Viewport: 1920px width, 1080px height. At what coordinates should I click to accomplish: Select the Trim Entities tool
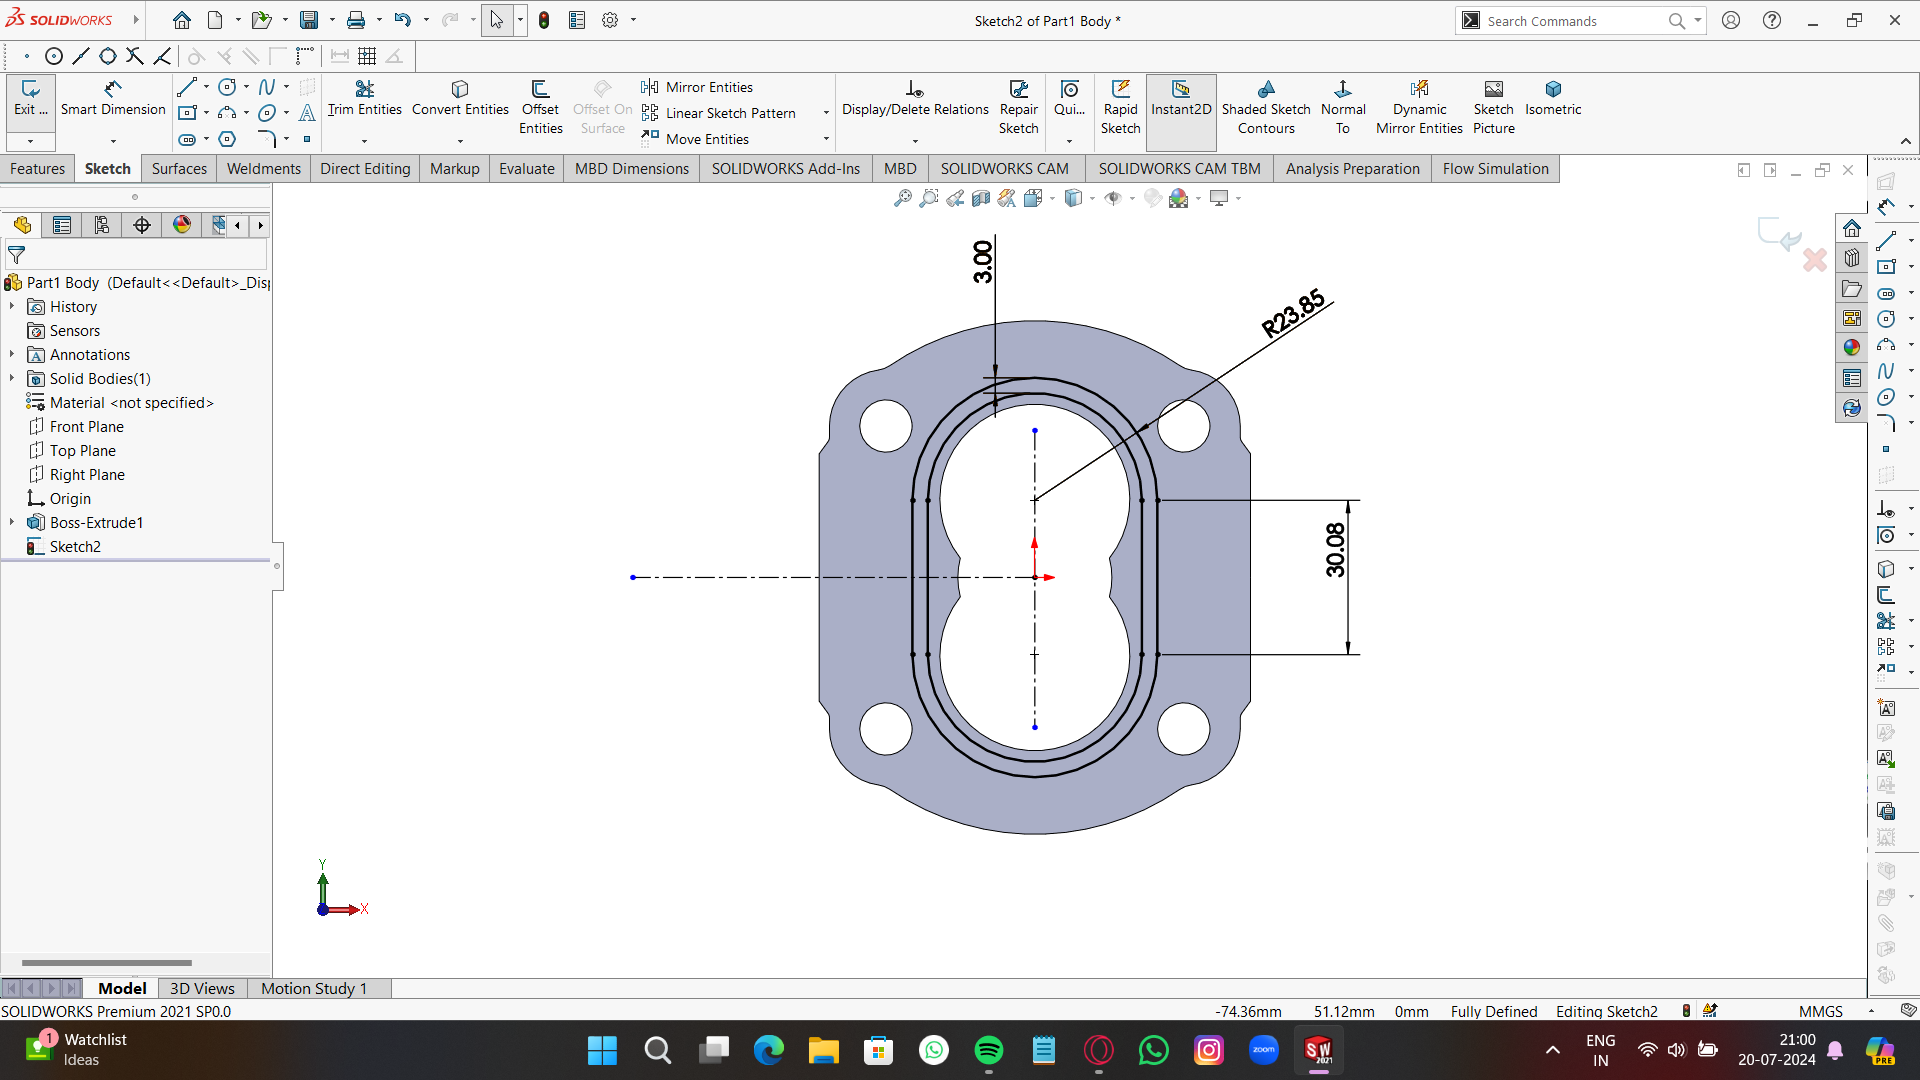click(x=364, y=98)
